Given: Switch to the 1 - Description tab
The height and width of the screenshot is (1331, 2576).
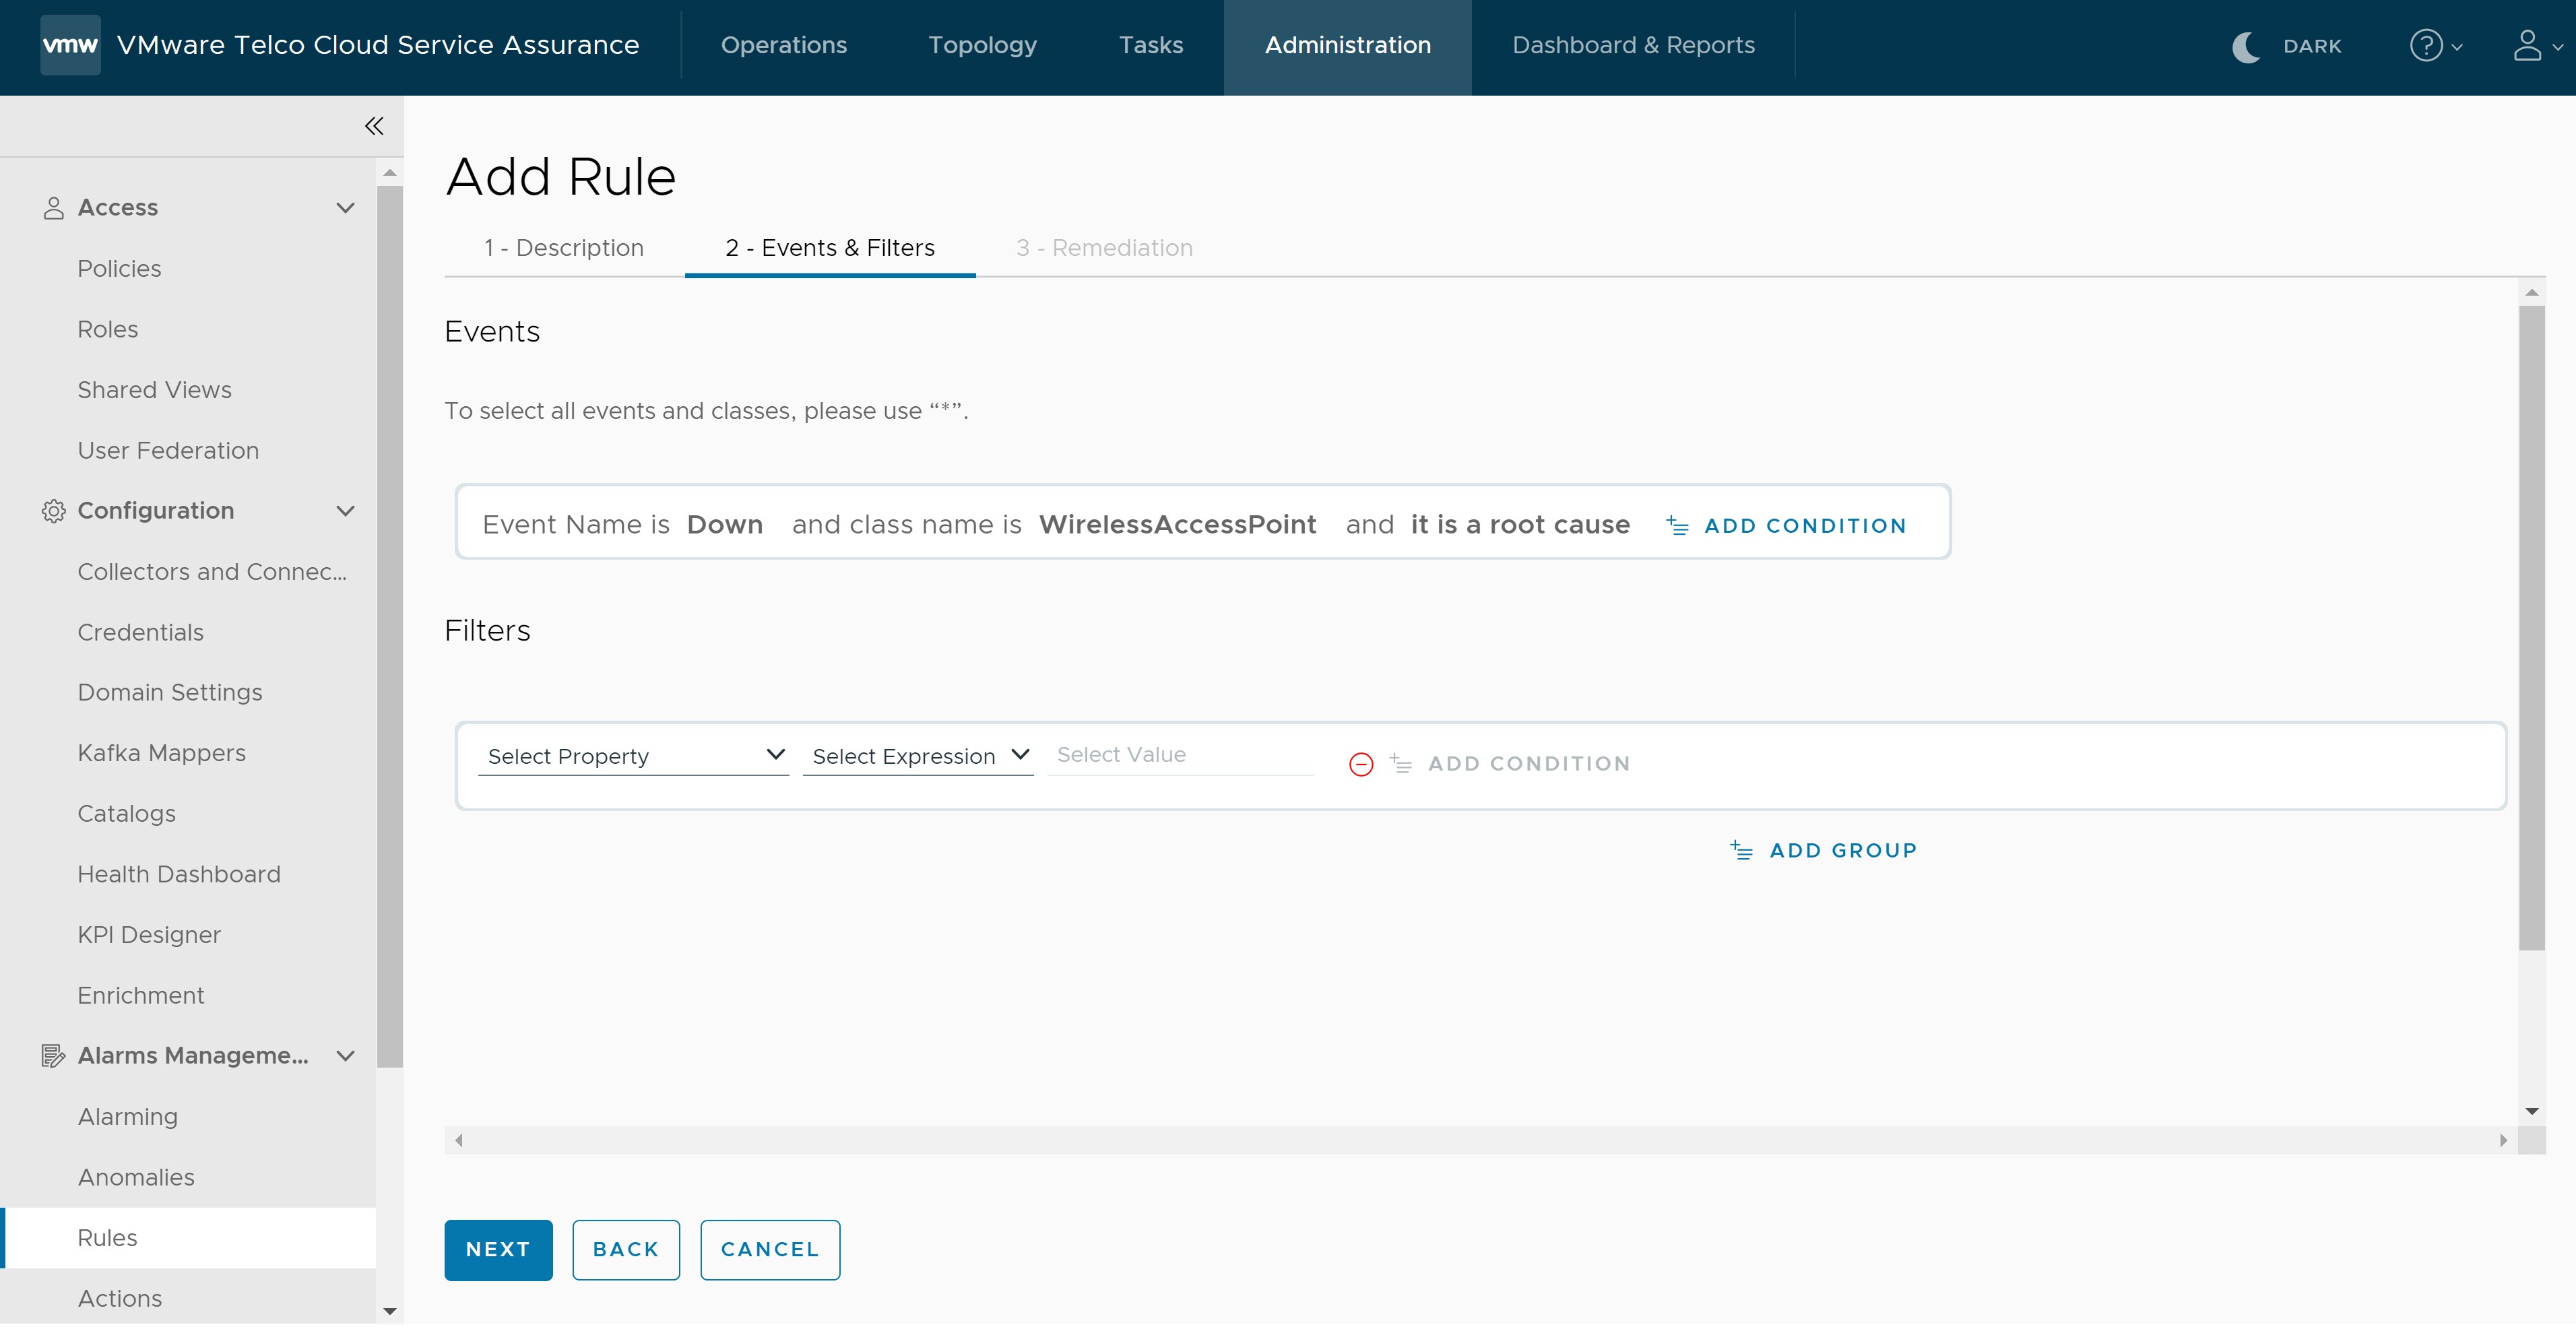Looking at the screenshot, I should (563, 248).
